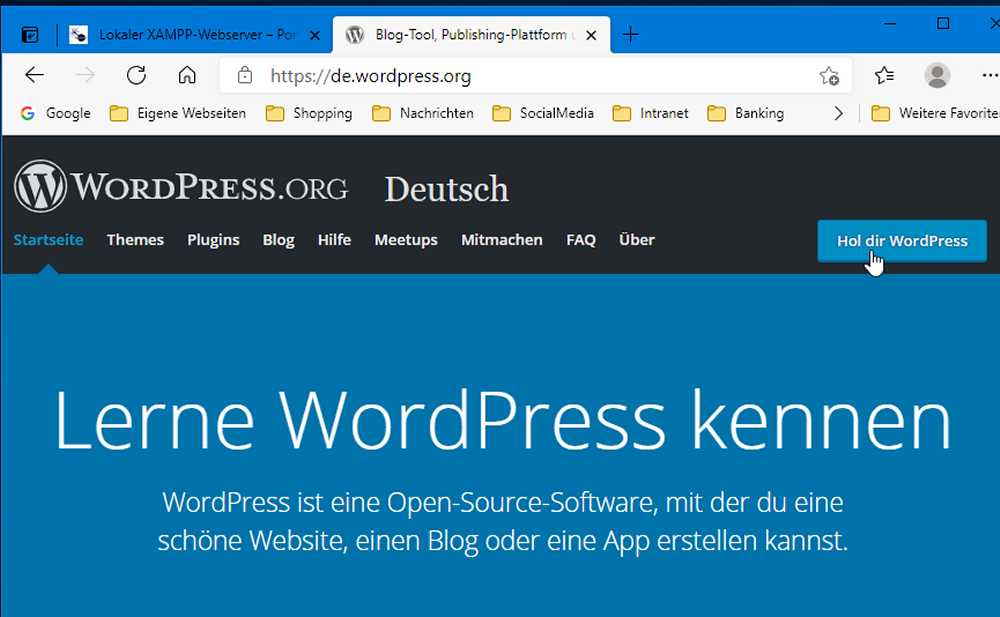The height and width of the screenshot is (617, 1000).
Task: Open the Weitere Favoriten folder
Action: [935, 114]
